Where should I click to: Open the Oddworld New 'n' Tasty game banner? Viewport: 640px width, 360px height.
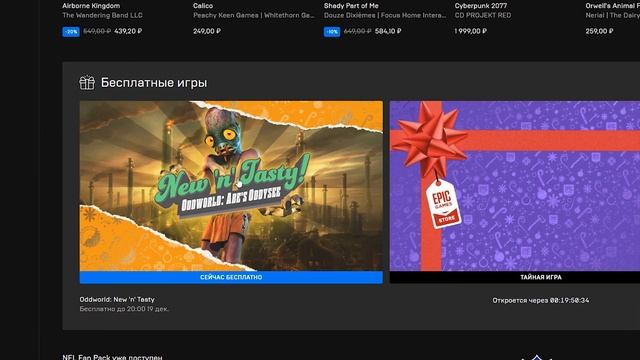[231, 186]
